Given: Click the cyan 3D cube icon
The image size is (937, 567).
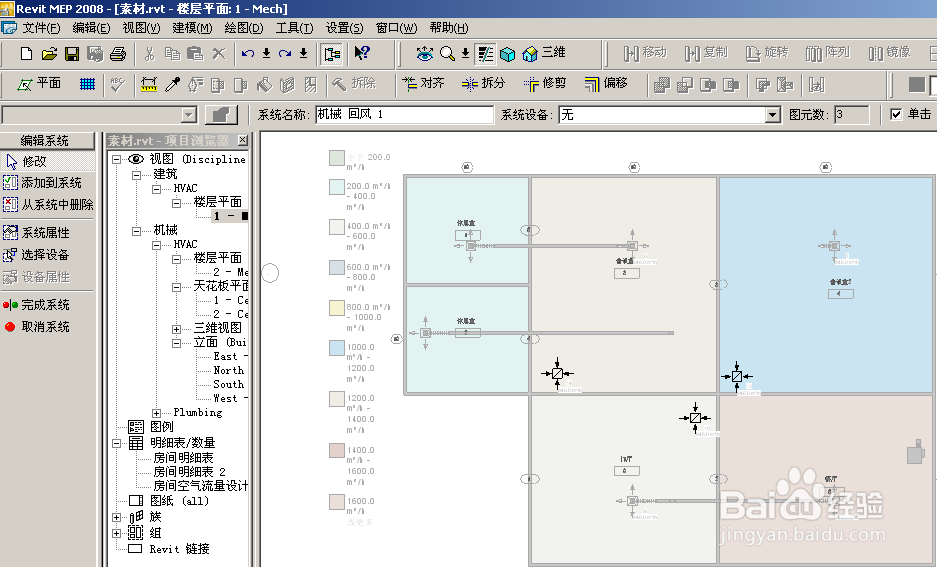Looking at the screenshot, I should [507, 54].
